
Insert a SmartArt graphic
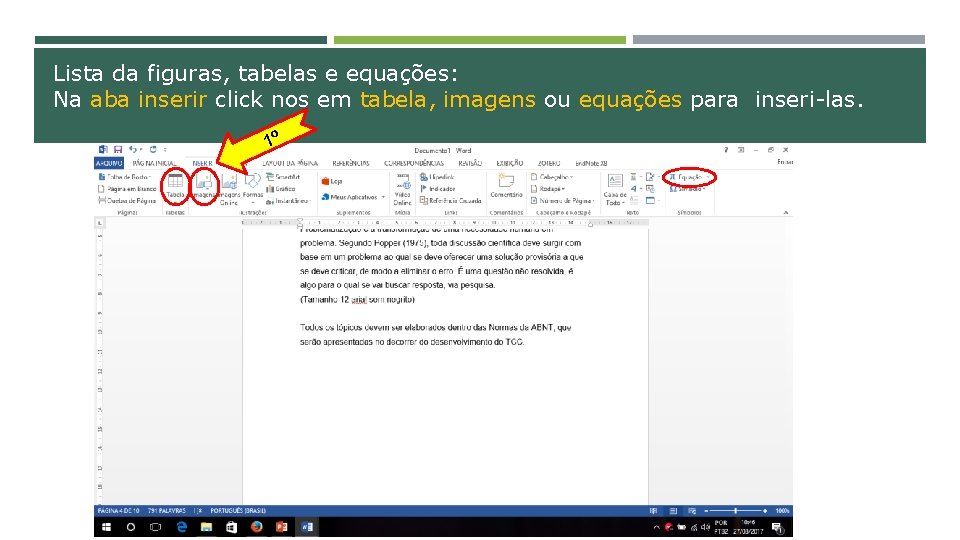(x=283, y=177)
